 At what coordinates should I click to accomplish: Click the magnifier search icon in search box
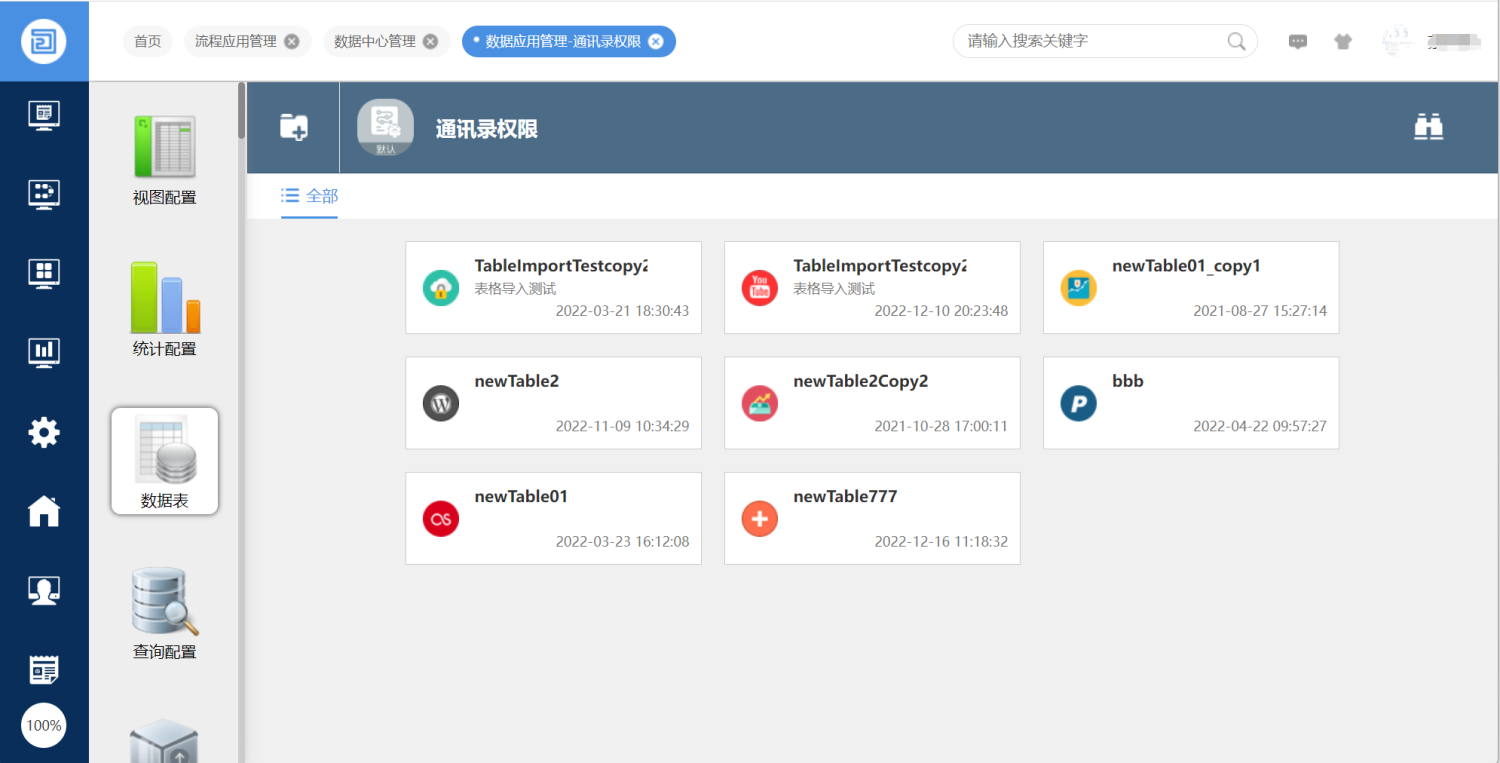1236,41
